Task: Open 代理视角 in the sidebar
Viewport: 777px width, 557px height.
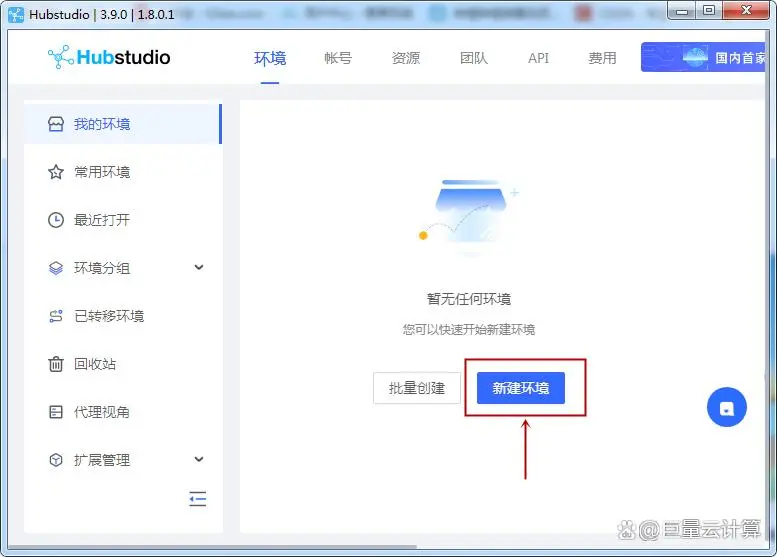Action: (x=122, y=412)
